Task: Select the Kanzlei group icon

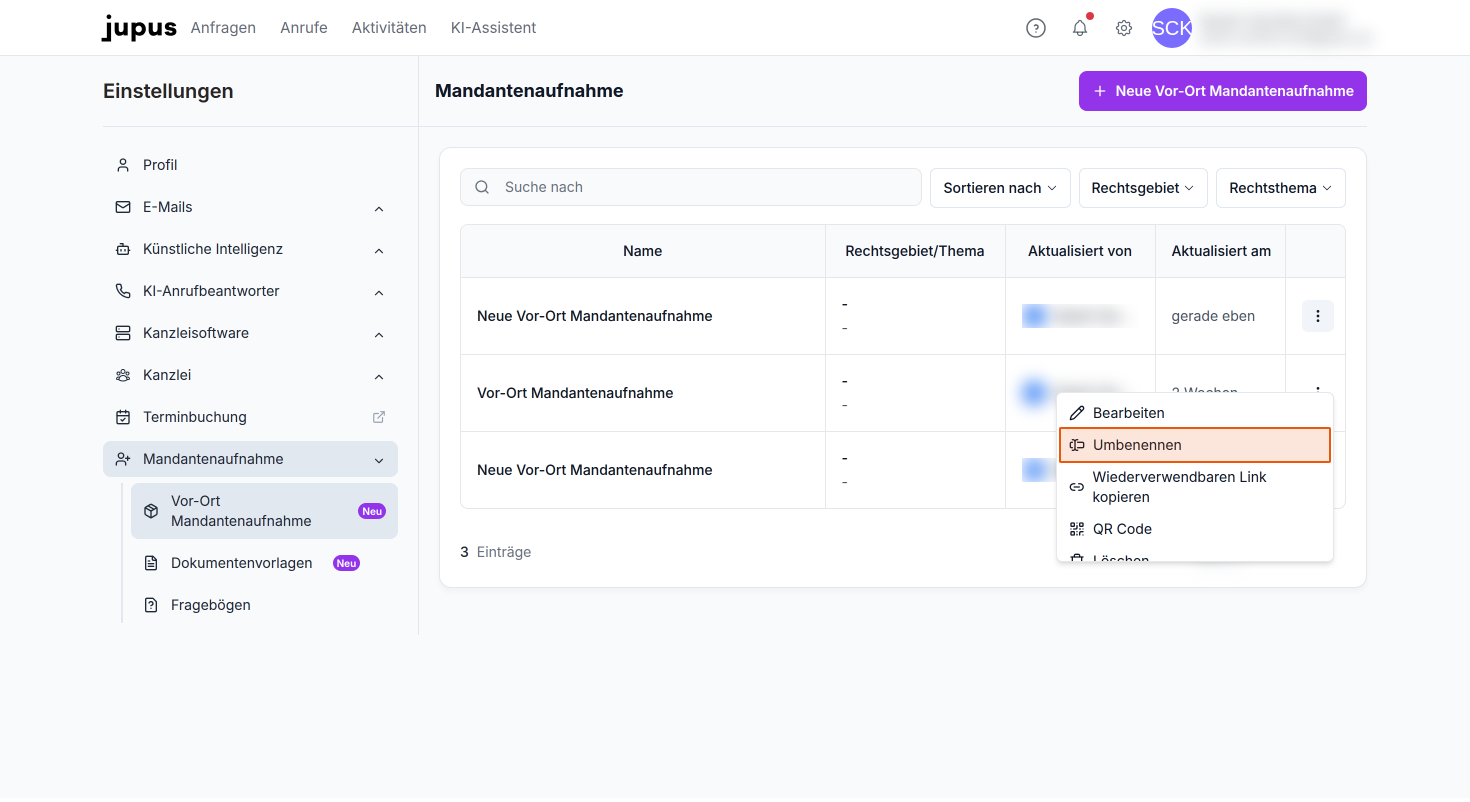Action: click(123, 375)
